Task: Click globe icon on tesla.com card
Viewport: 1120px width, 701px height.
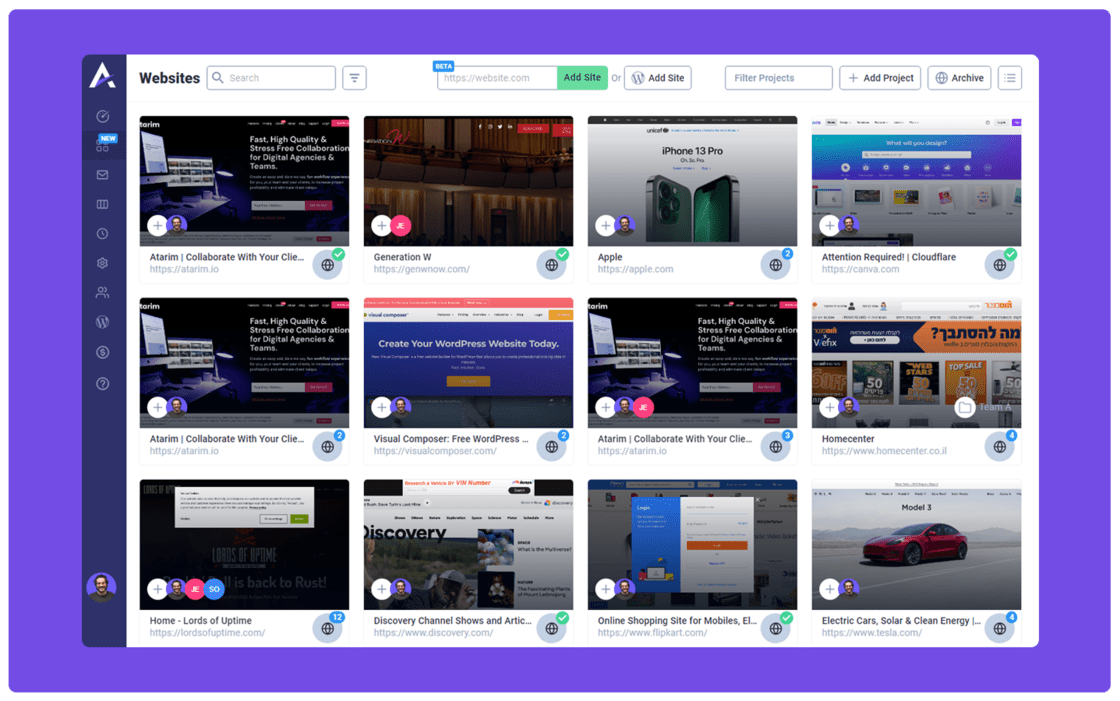Action: click(1000, 629)
